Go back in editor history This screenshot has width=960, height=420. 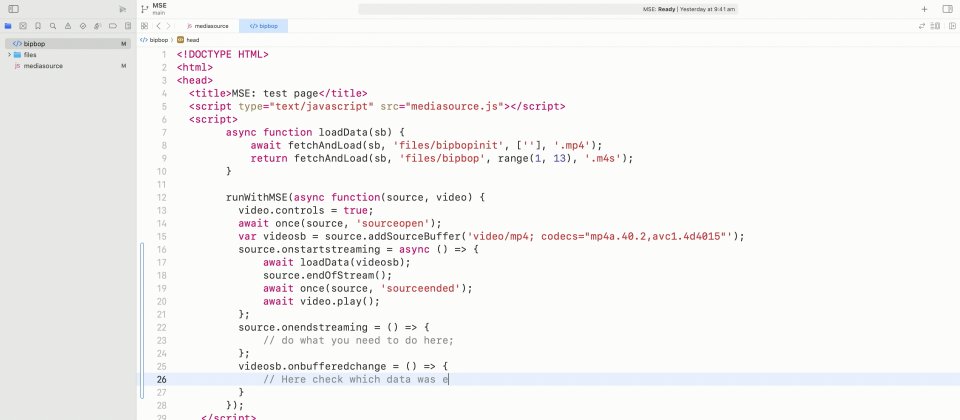click(158, 26)
